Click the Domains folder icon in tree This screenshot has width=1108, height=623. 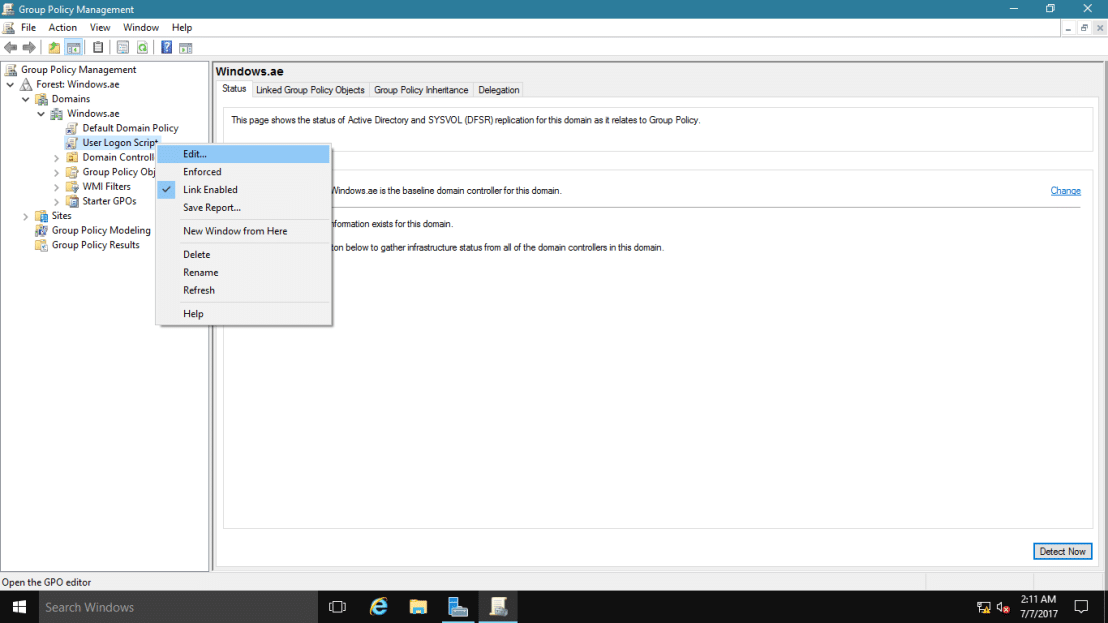(42, 99)
